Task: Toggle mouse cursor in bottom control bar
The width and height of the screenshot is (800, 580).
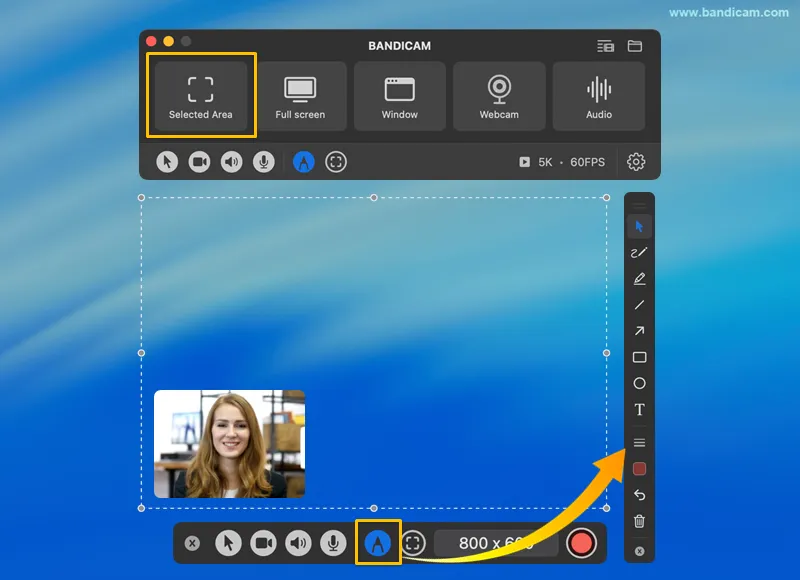Action: 228,543
